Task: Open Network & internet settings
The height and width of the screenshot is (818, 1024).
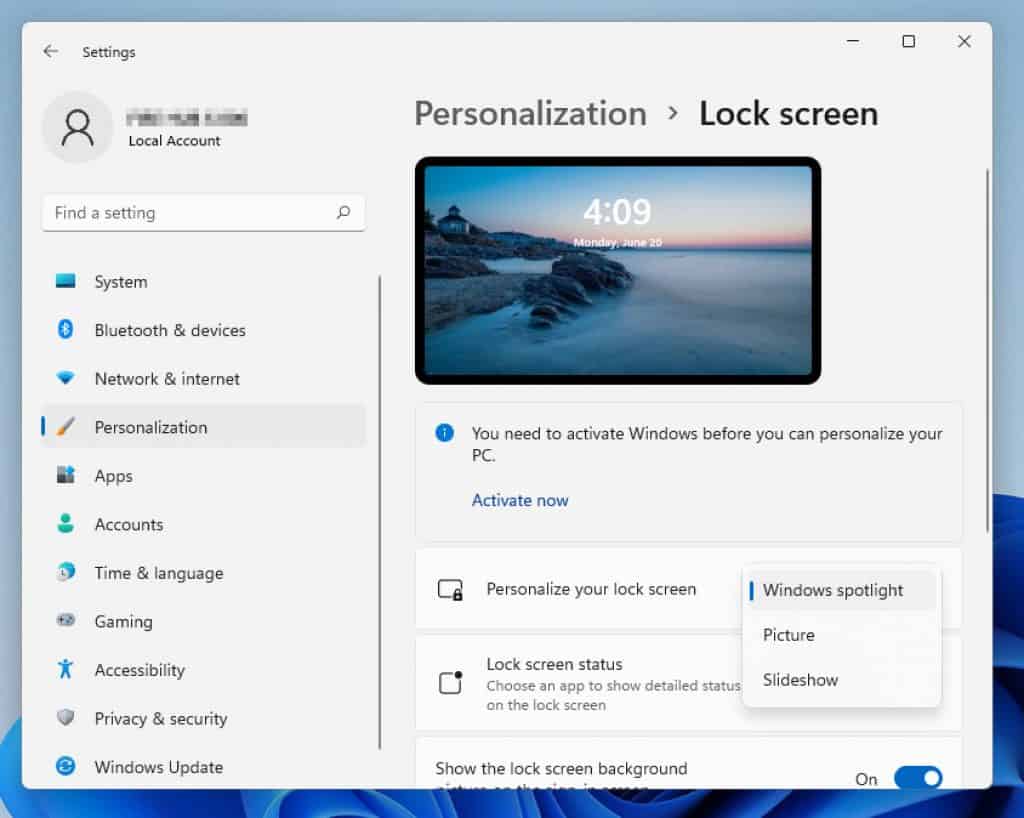Action: click(x=203, y=379)
